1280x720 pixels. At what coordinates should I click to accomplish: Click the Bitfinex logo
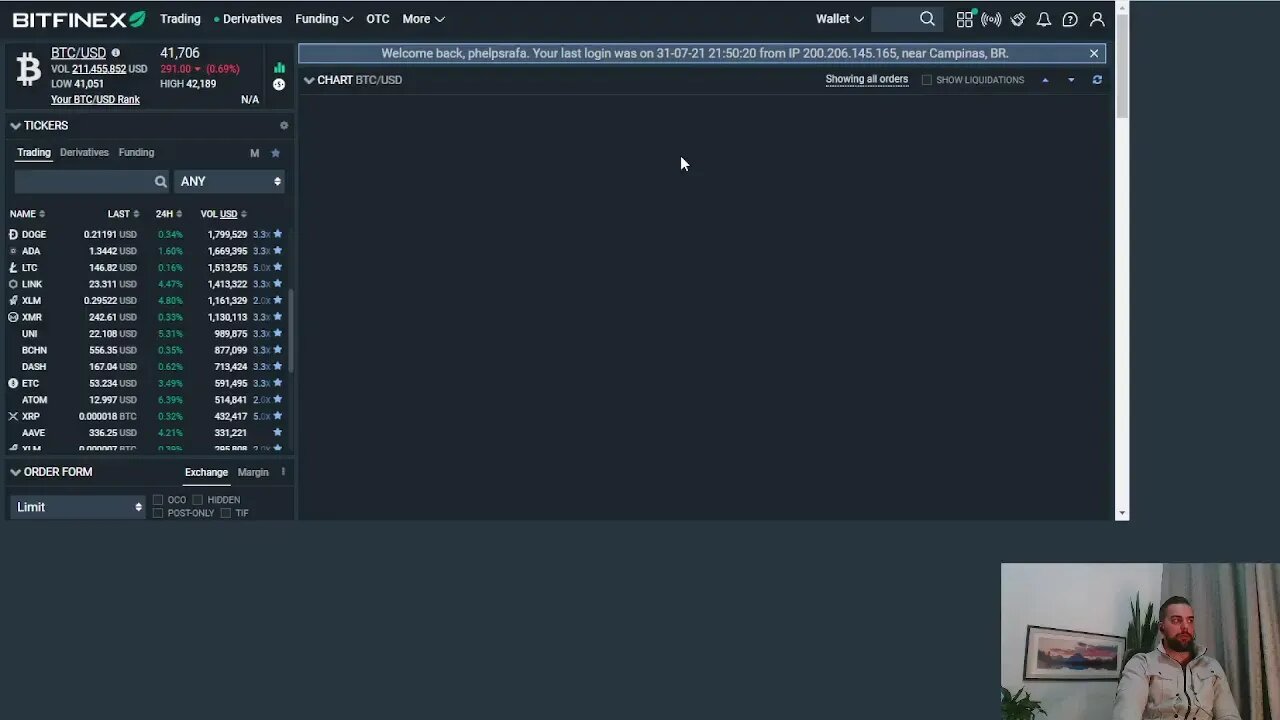point(79,19)
